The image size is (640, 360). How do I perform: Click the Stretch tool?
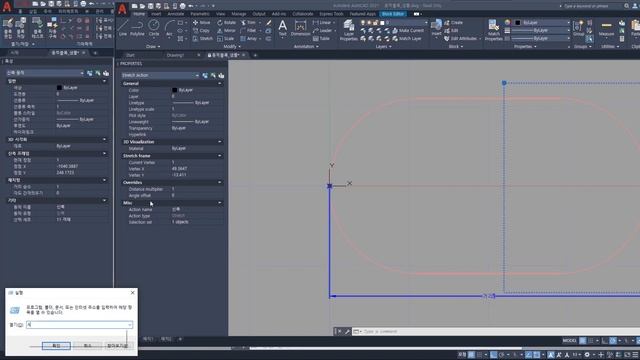coord(202,38)
